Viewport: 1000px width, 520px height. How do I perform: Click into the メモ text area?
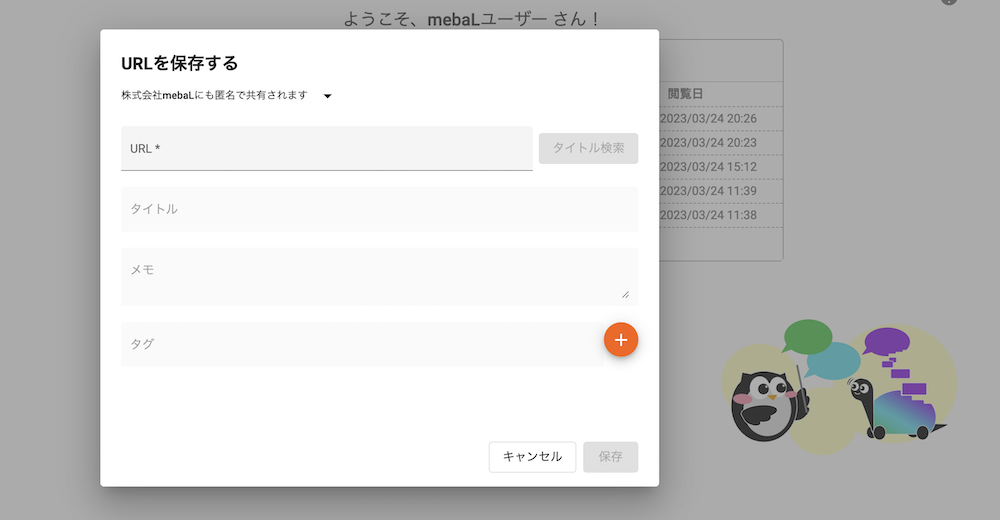[x=379, y=276]
